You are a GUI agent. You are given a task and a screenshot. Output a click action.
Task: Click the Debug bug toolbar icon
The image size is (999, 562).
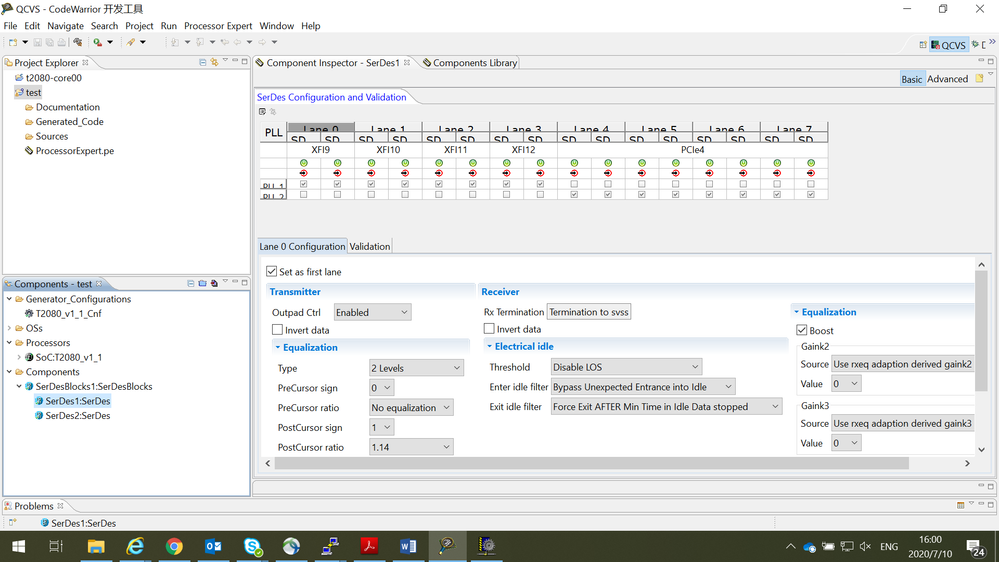97,42
